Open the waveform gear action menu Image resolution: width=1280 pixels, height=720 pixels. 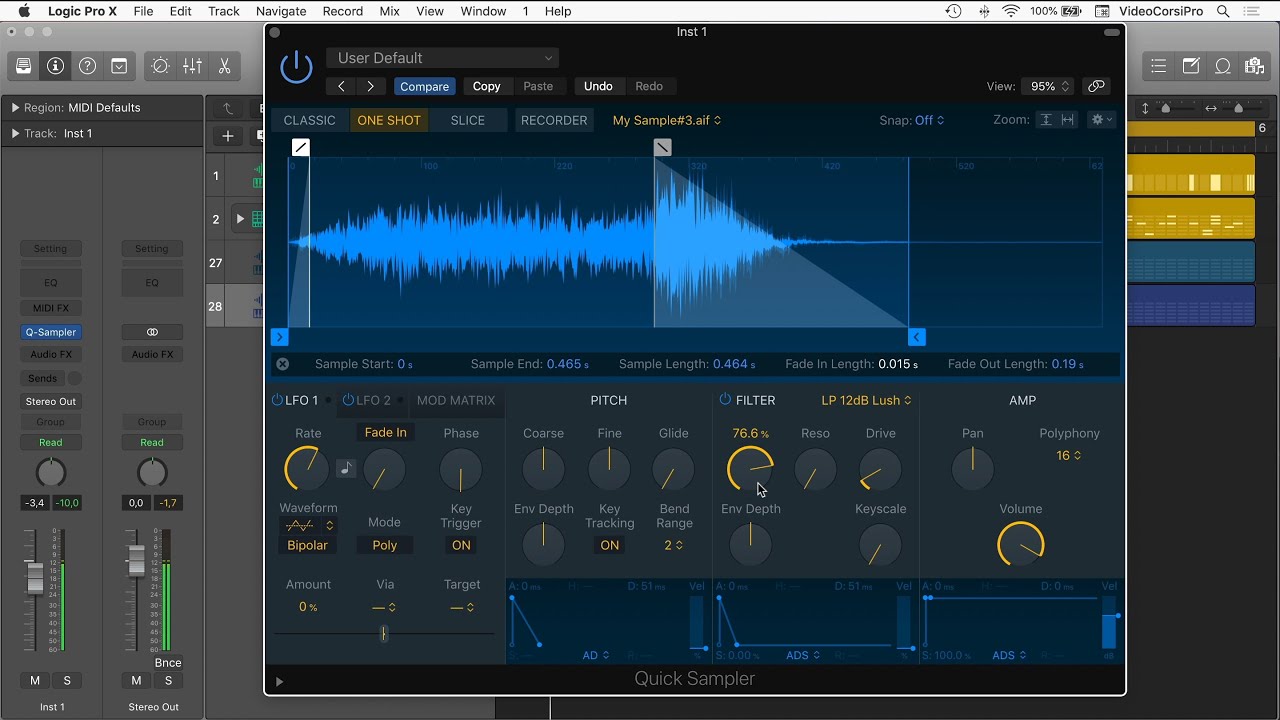1101,119
